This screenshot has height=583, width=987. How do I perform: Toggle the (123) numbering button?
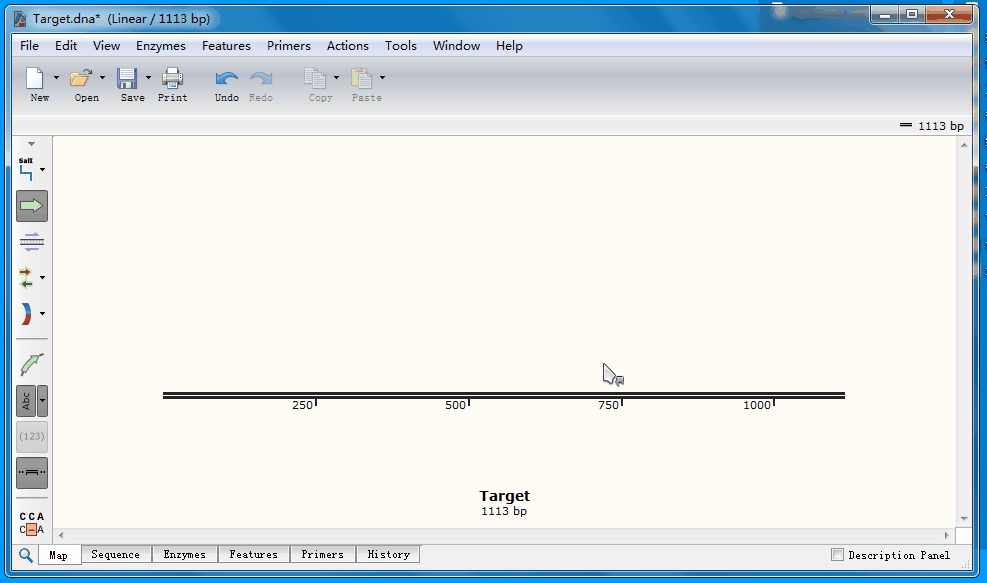[x=32, y=437]
